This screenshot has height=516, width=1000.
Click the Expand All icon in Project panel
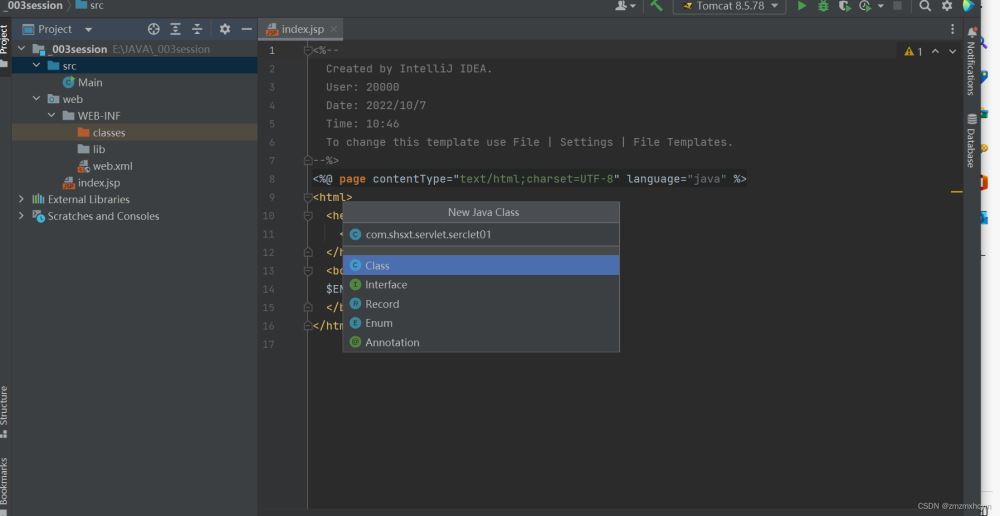point(175,29)
